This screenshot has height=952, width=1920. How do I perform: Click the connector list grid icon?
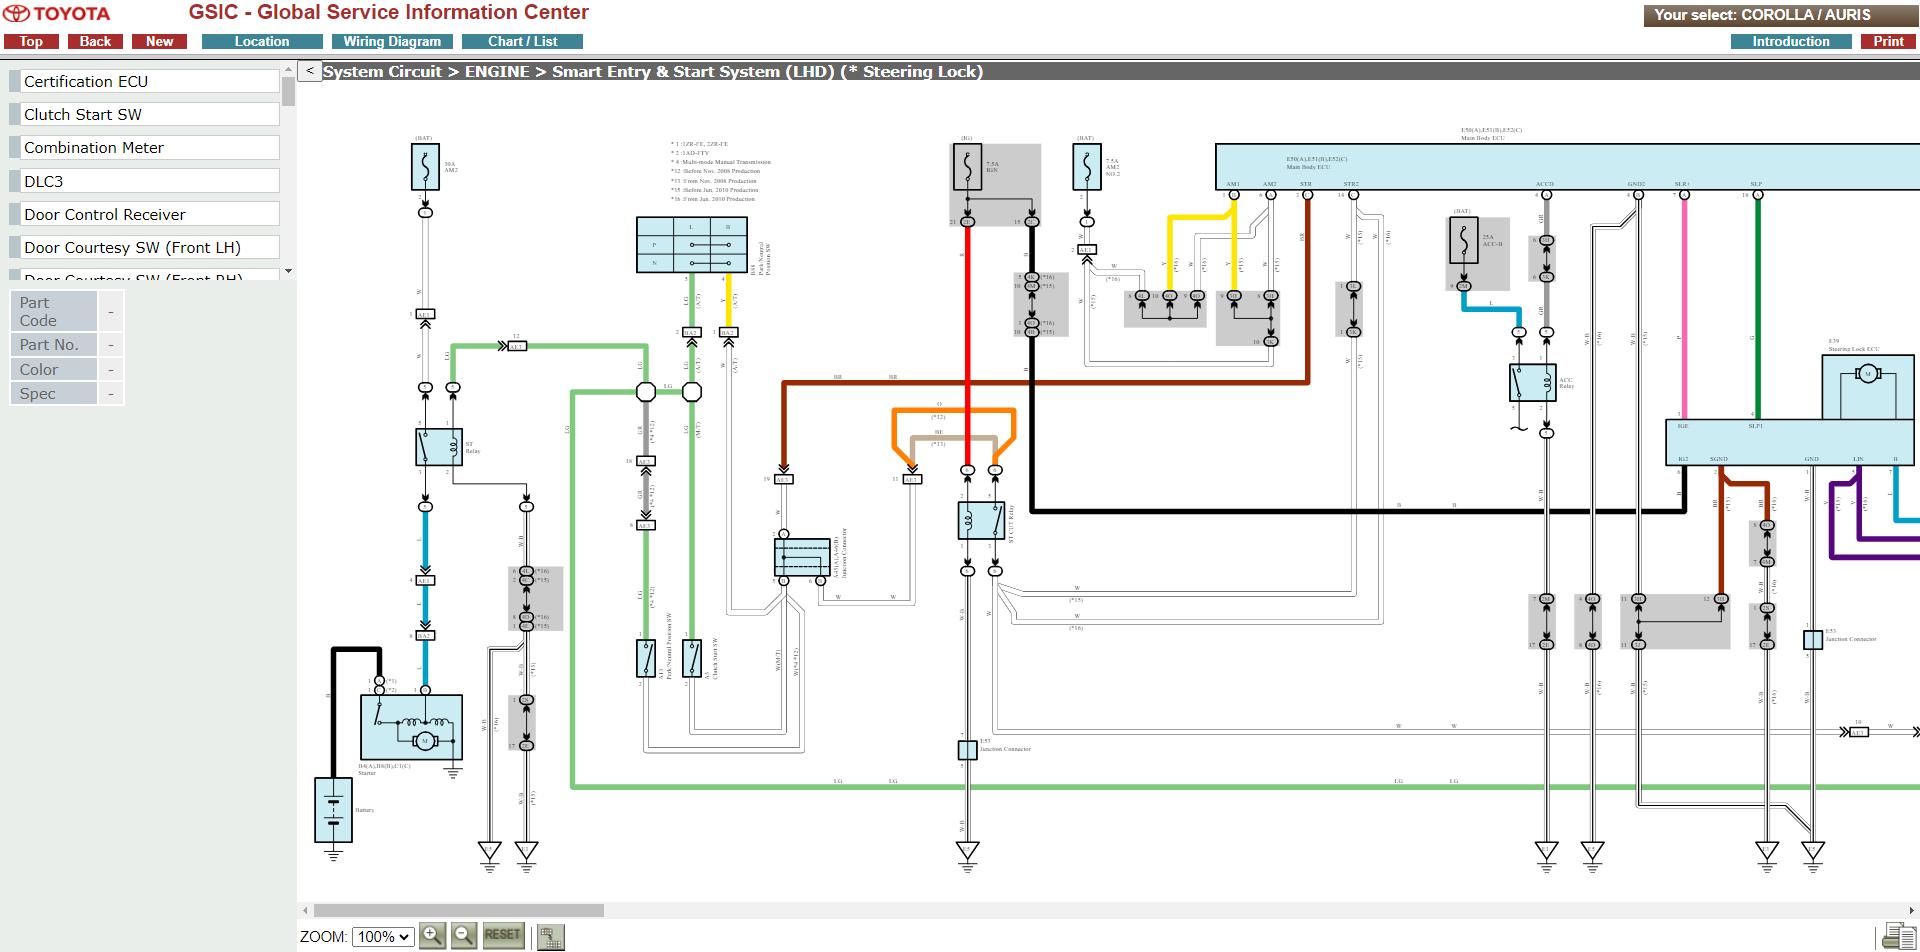[551, 937]
